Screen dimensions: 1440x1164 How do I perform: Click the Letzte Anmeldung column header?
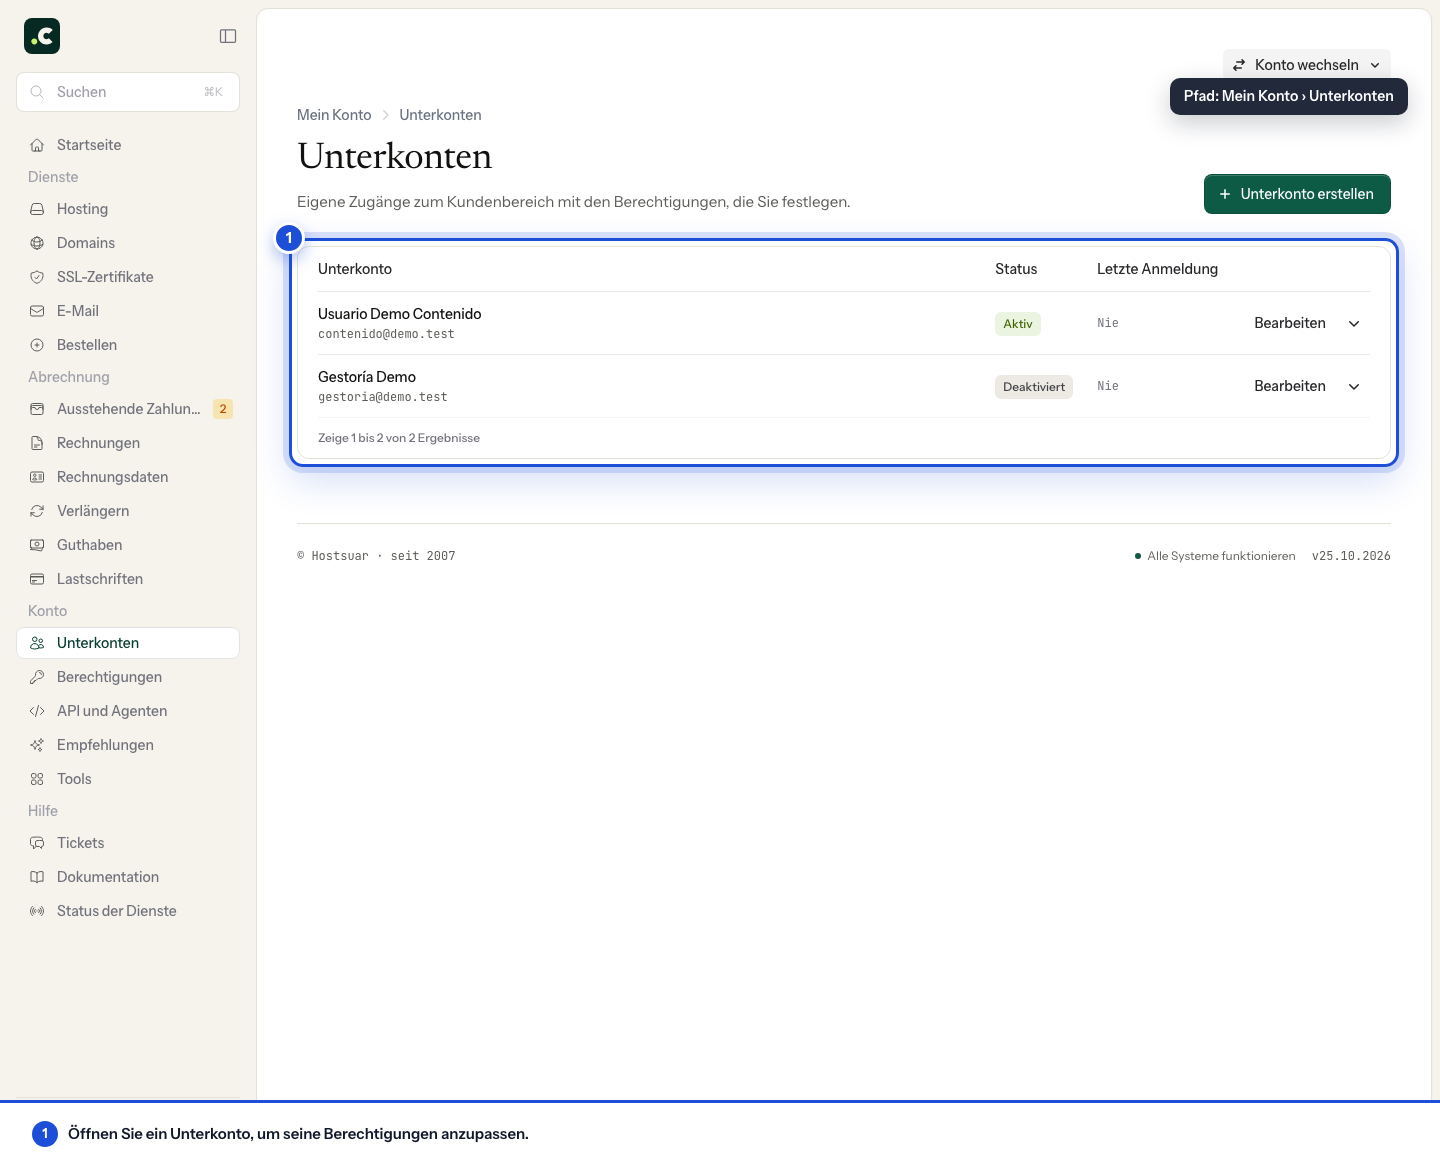pyautogui.click(x=1157, y=269)
